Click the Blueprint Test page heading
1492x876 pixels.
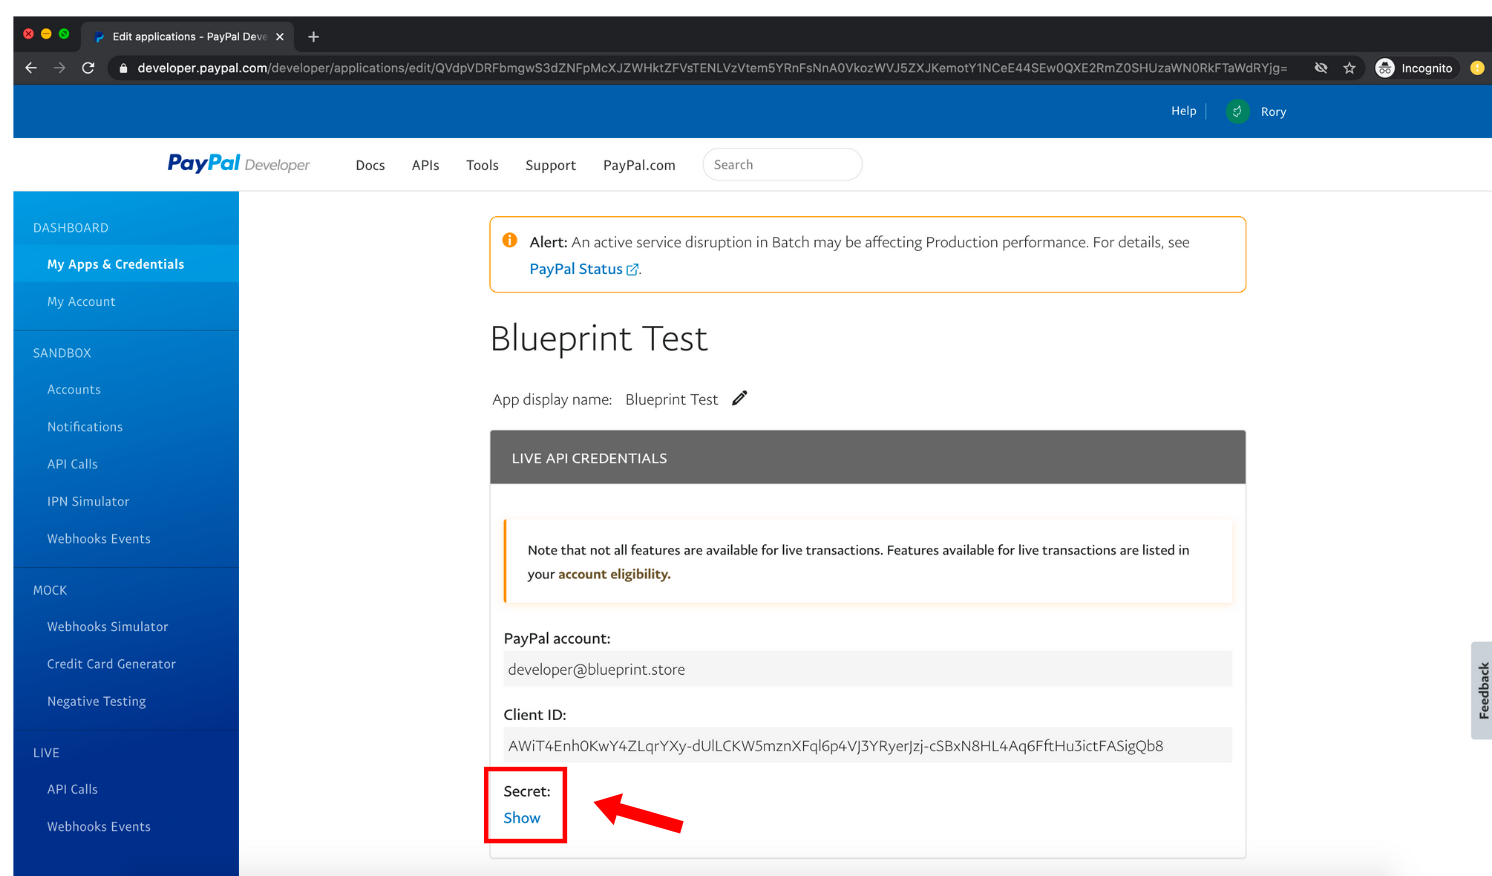(599, 339)
